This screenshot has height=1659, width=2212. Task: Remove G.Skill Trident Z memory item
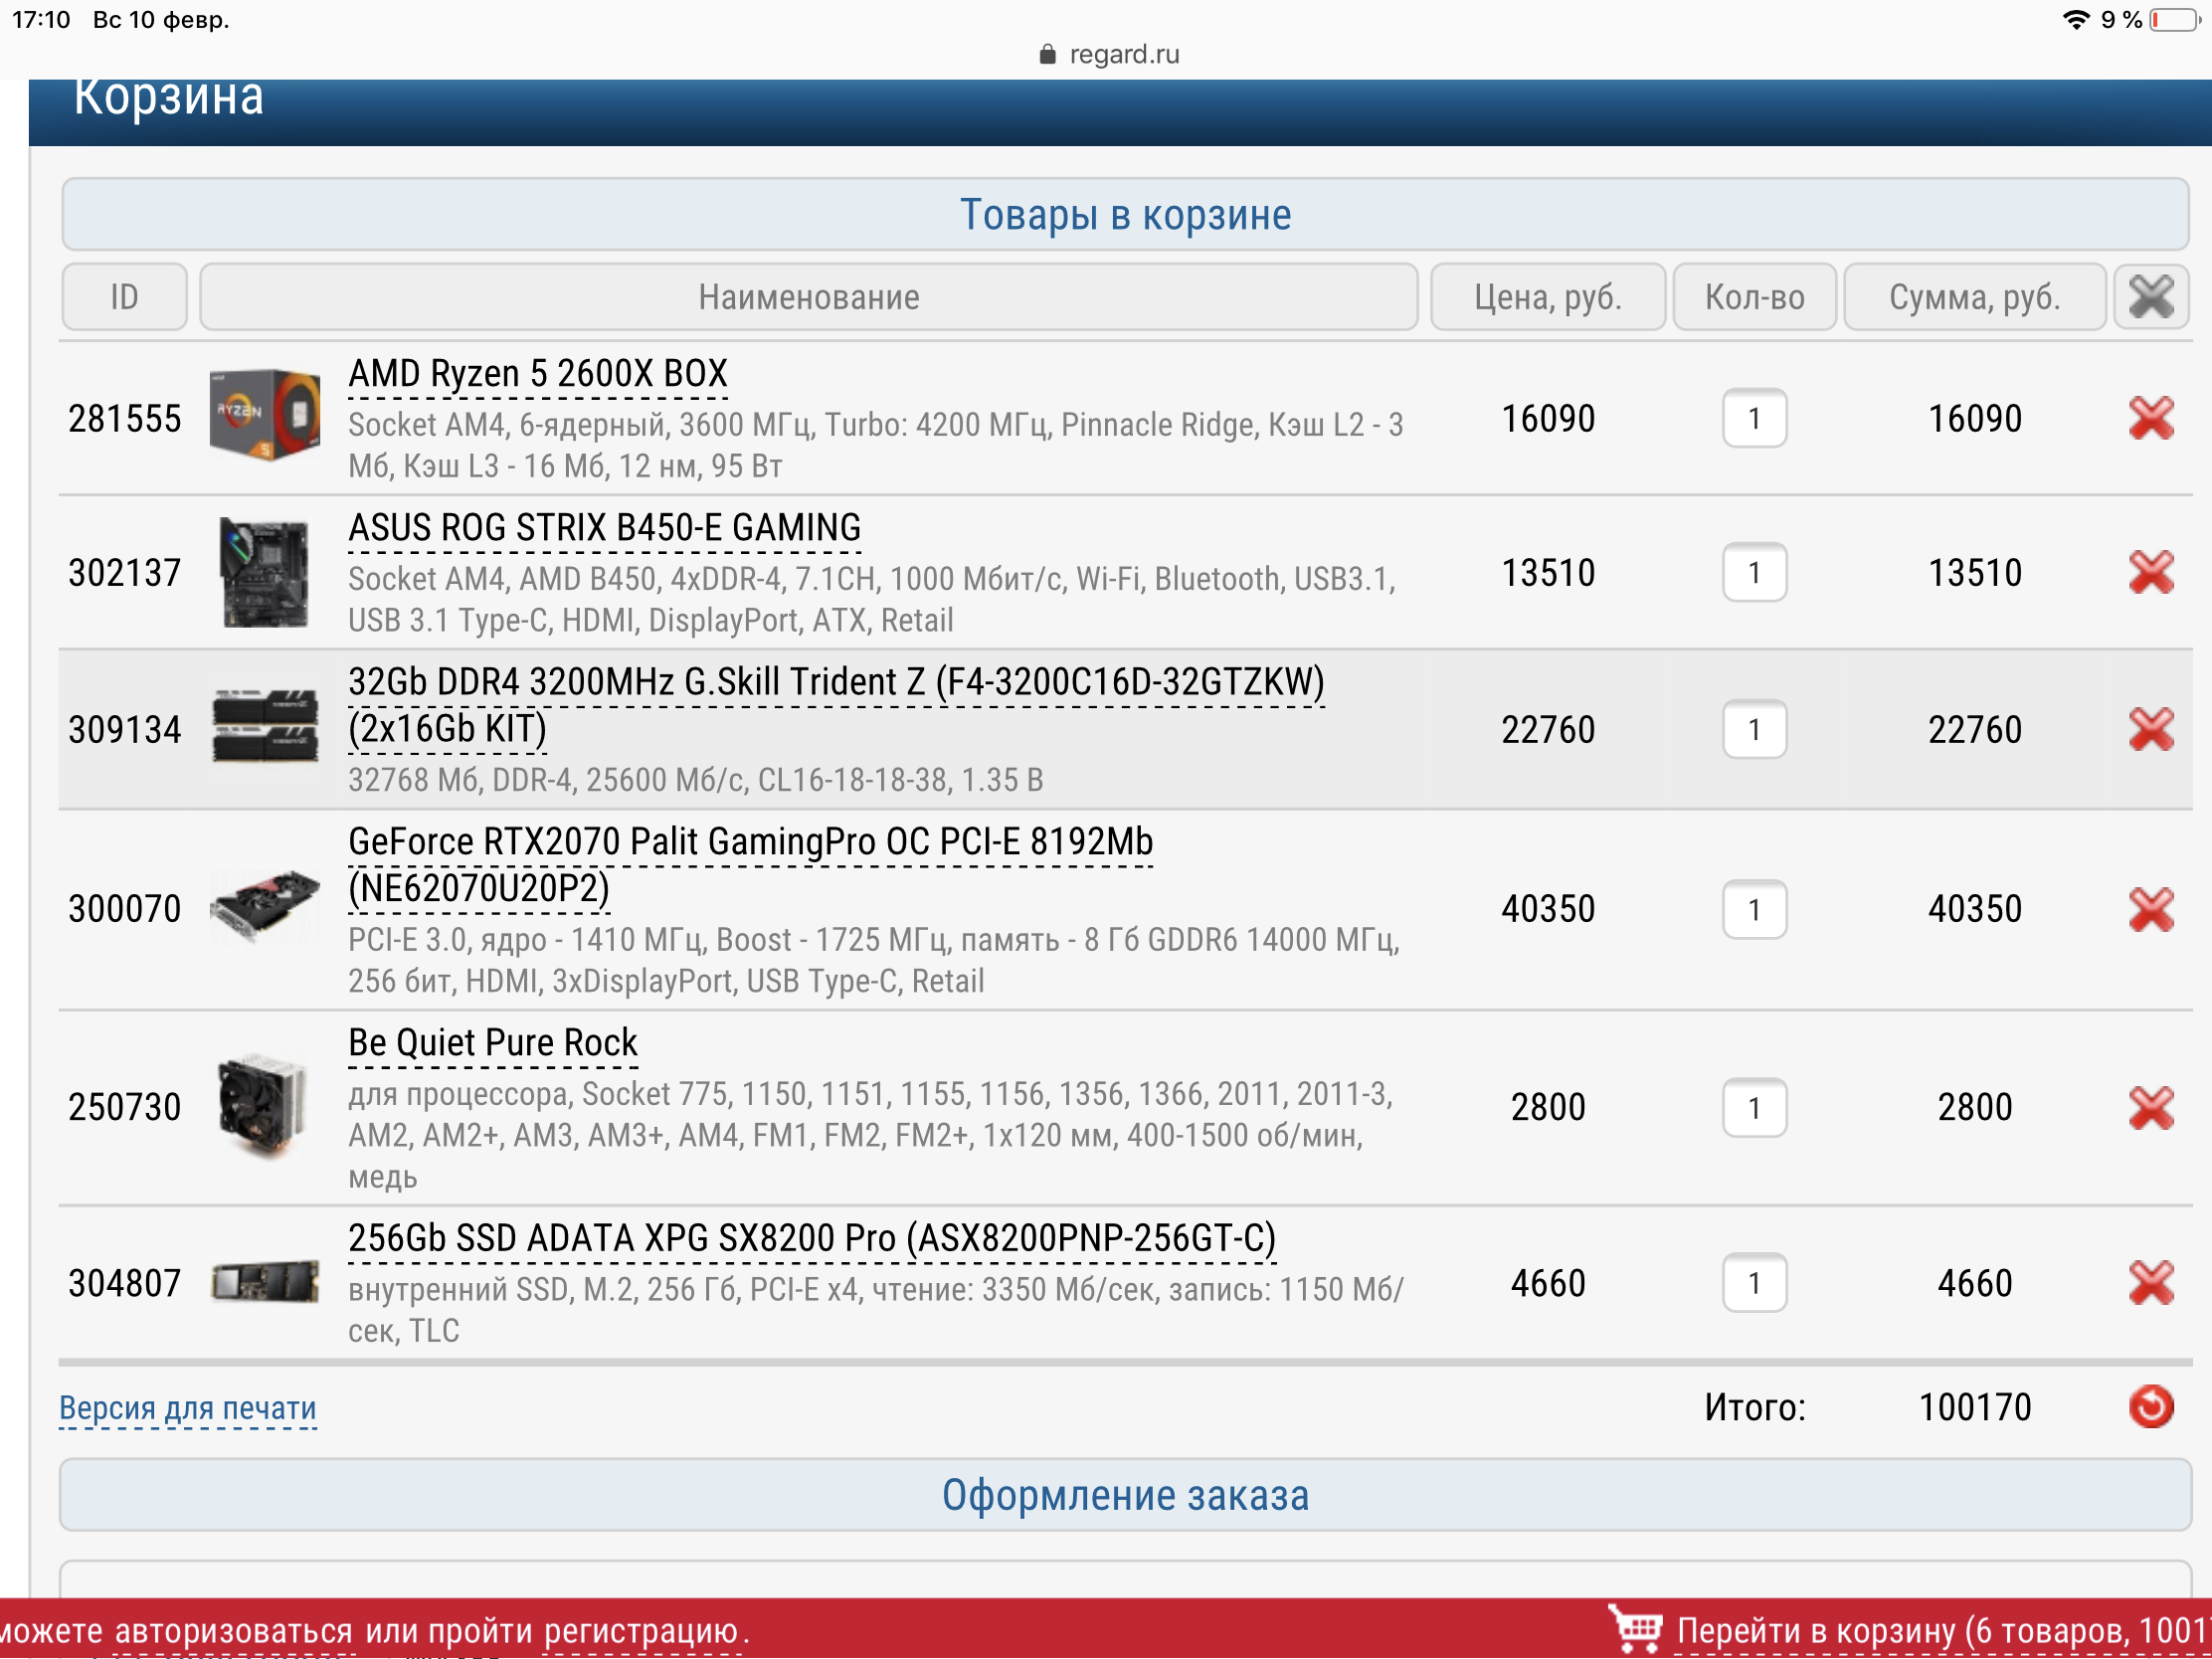2150,729
